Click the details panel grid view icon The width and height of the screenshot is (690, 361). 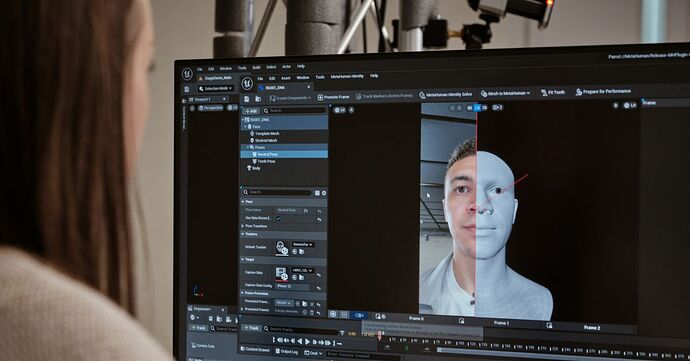pyautogui.click(x=317, y=193)
